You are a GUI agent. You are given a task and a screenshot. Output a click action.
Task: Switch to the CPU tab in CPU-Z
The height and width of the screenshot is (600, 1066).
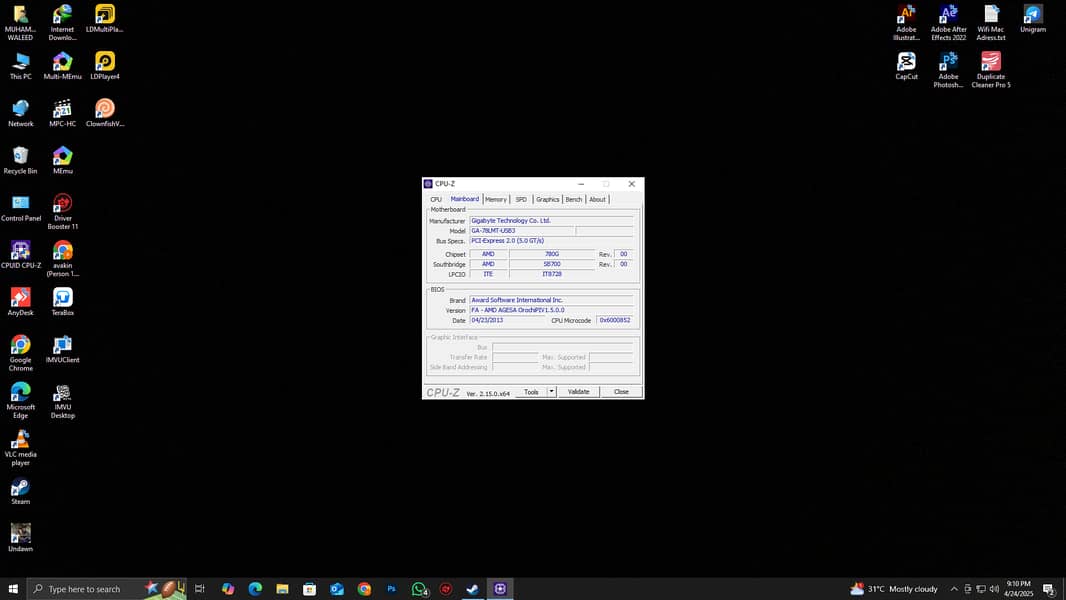(x=436, y=200)
